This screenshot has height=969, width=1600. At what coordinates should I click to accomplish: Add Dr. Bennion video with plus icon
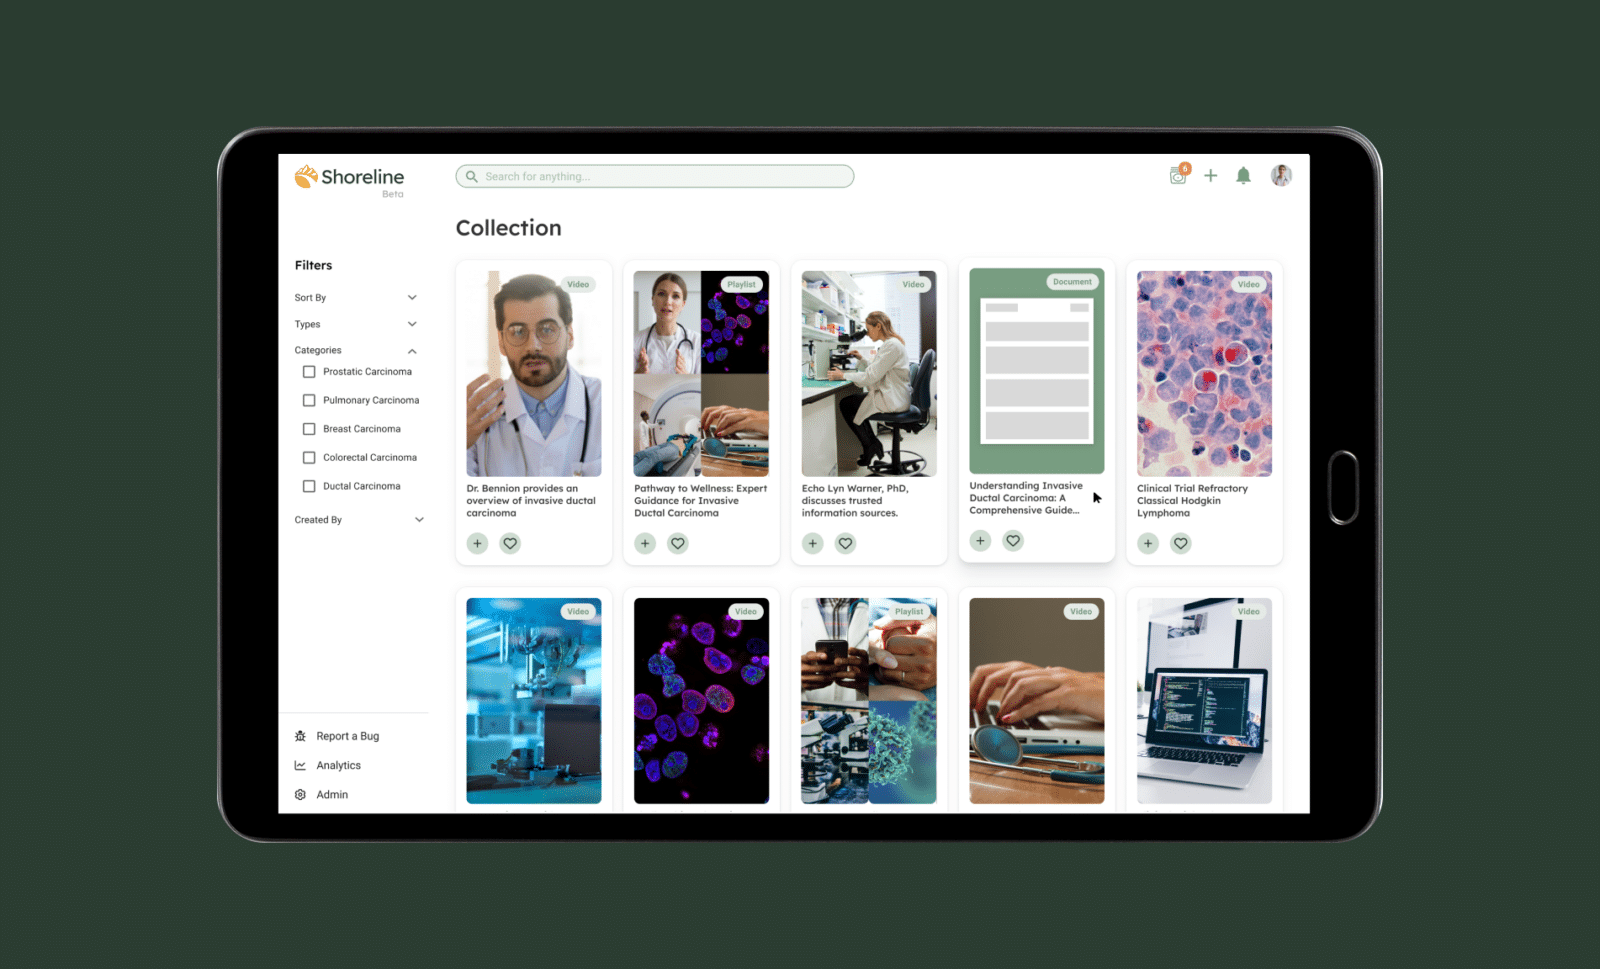pyautogui.click(x=478, y=544)
